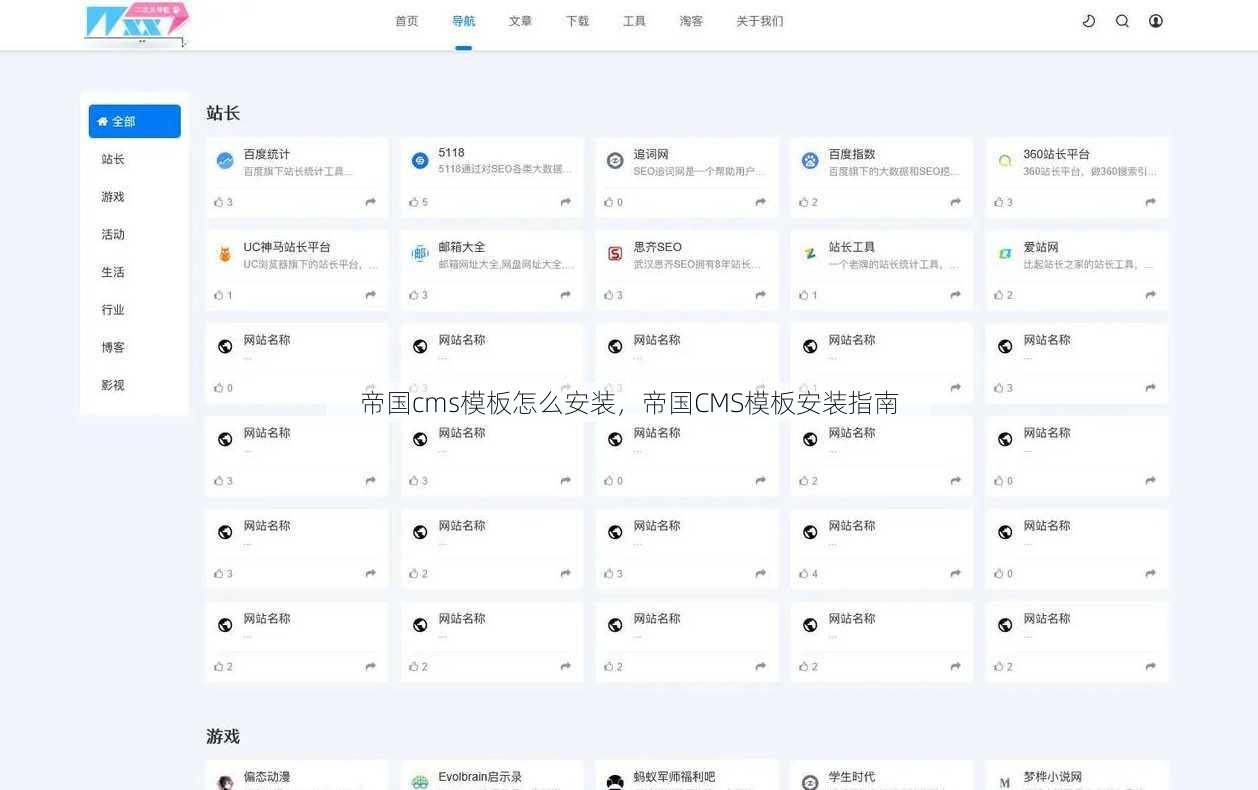Image resolution: width=1258 pixels, height=790 pixels.
Task: Open 思齐SEO link title
Action: [x=658, y=247]
